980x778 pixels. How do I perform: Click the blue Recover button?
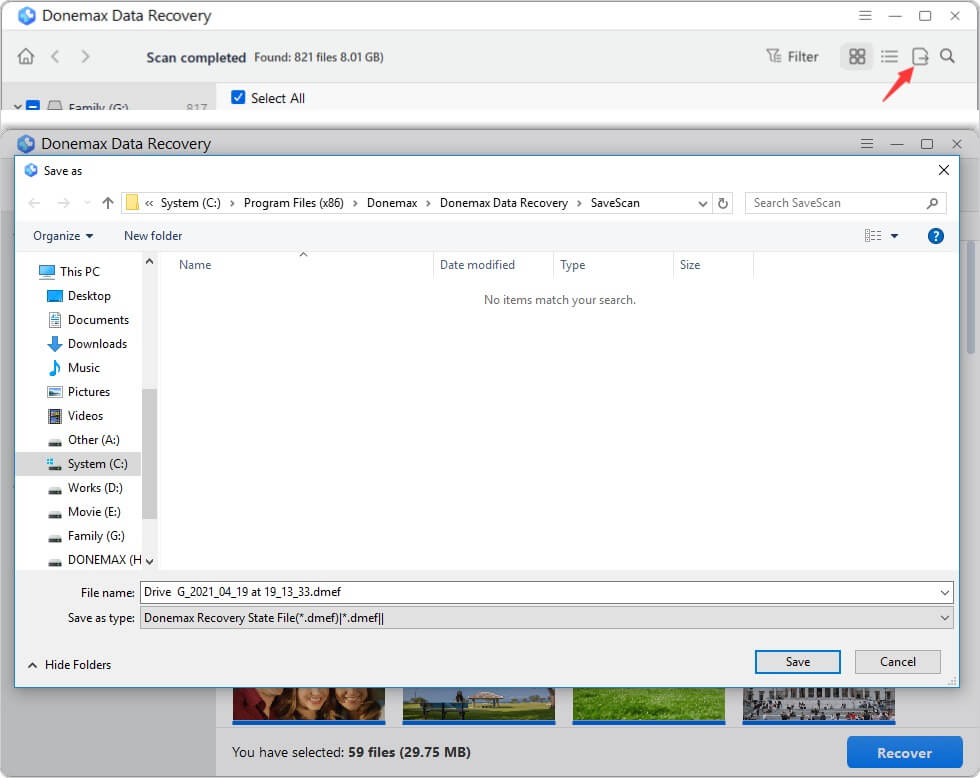[x=903, y=753]
